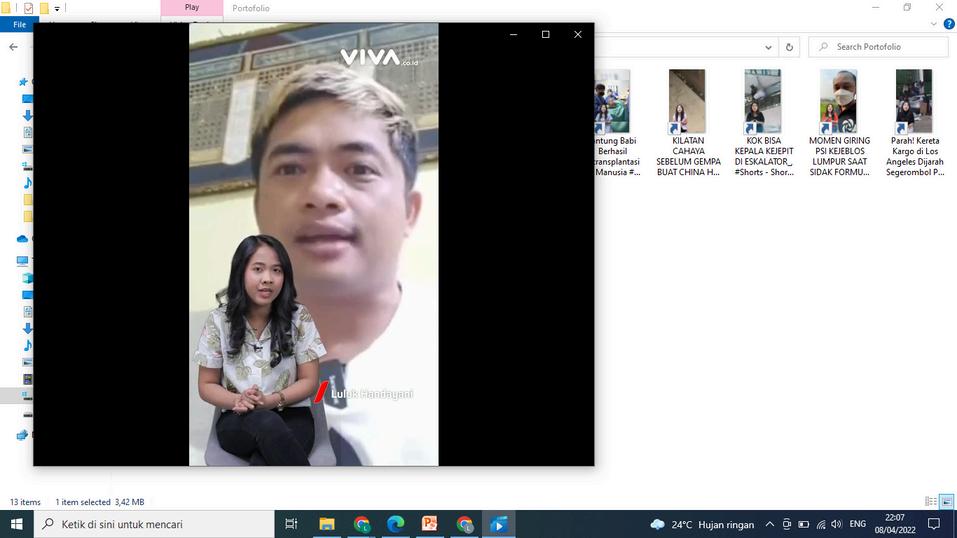957x538 pixels.
Task: Expand the ribbon using the chevron
Action: tap(933, 24)
